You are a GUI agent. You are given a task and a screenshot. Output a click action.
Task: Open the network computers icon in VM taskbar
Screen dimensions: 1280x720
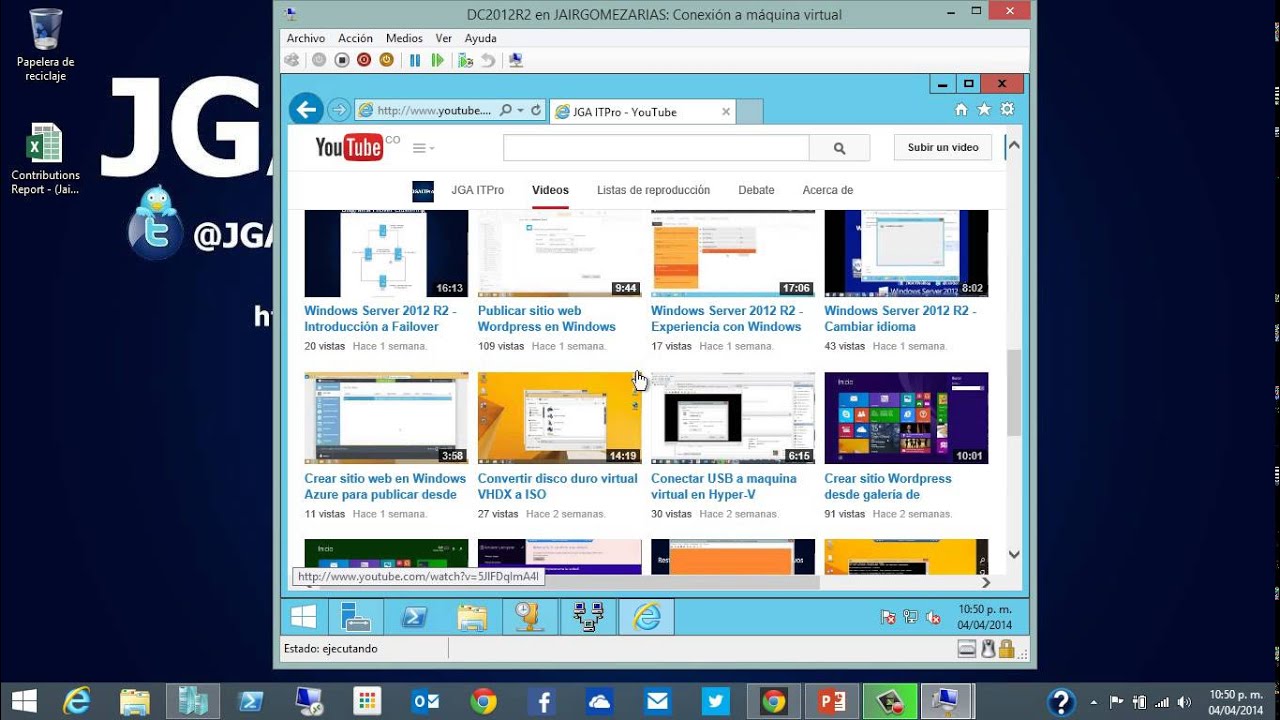tap(588, 617)
